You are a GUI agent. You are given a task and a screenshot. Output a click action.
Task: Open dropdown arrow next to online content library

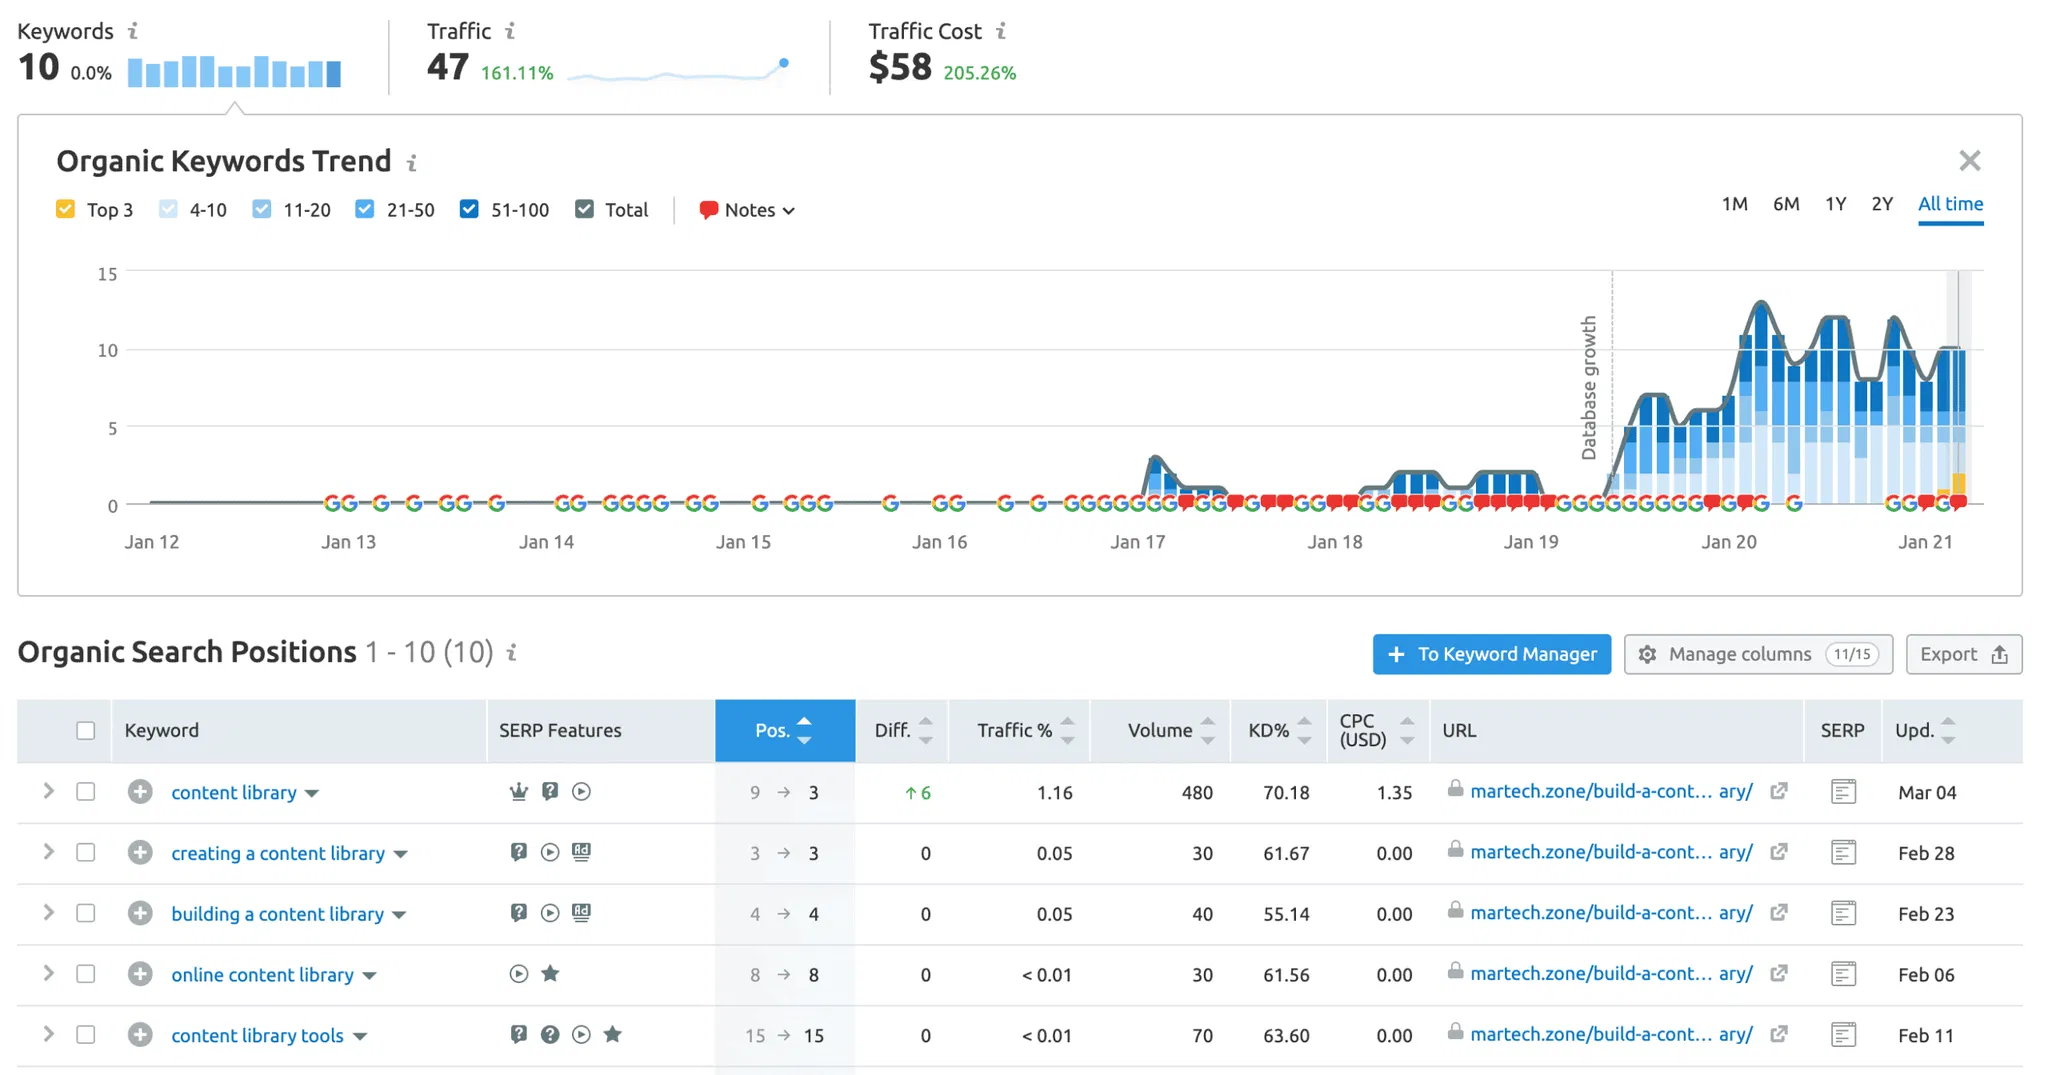click(x=370, y=976)
